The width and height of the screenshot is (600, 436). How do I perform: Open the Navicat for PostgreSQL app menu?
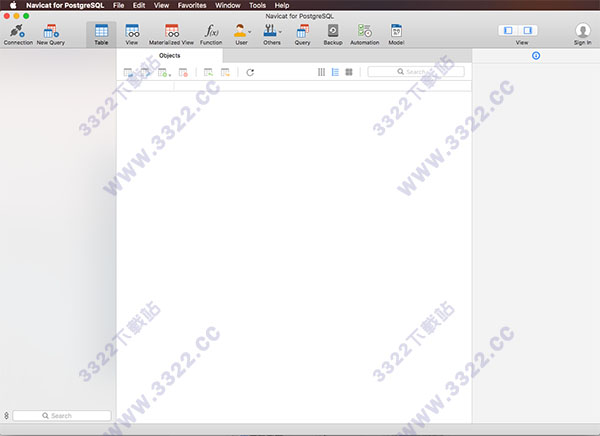coord(65,5)
